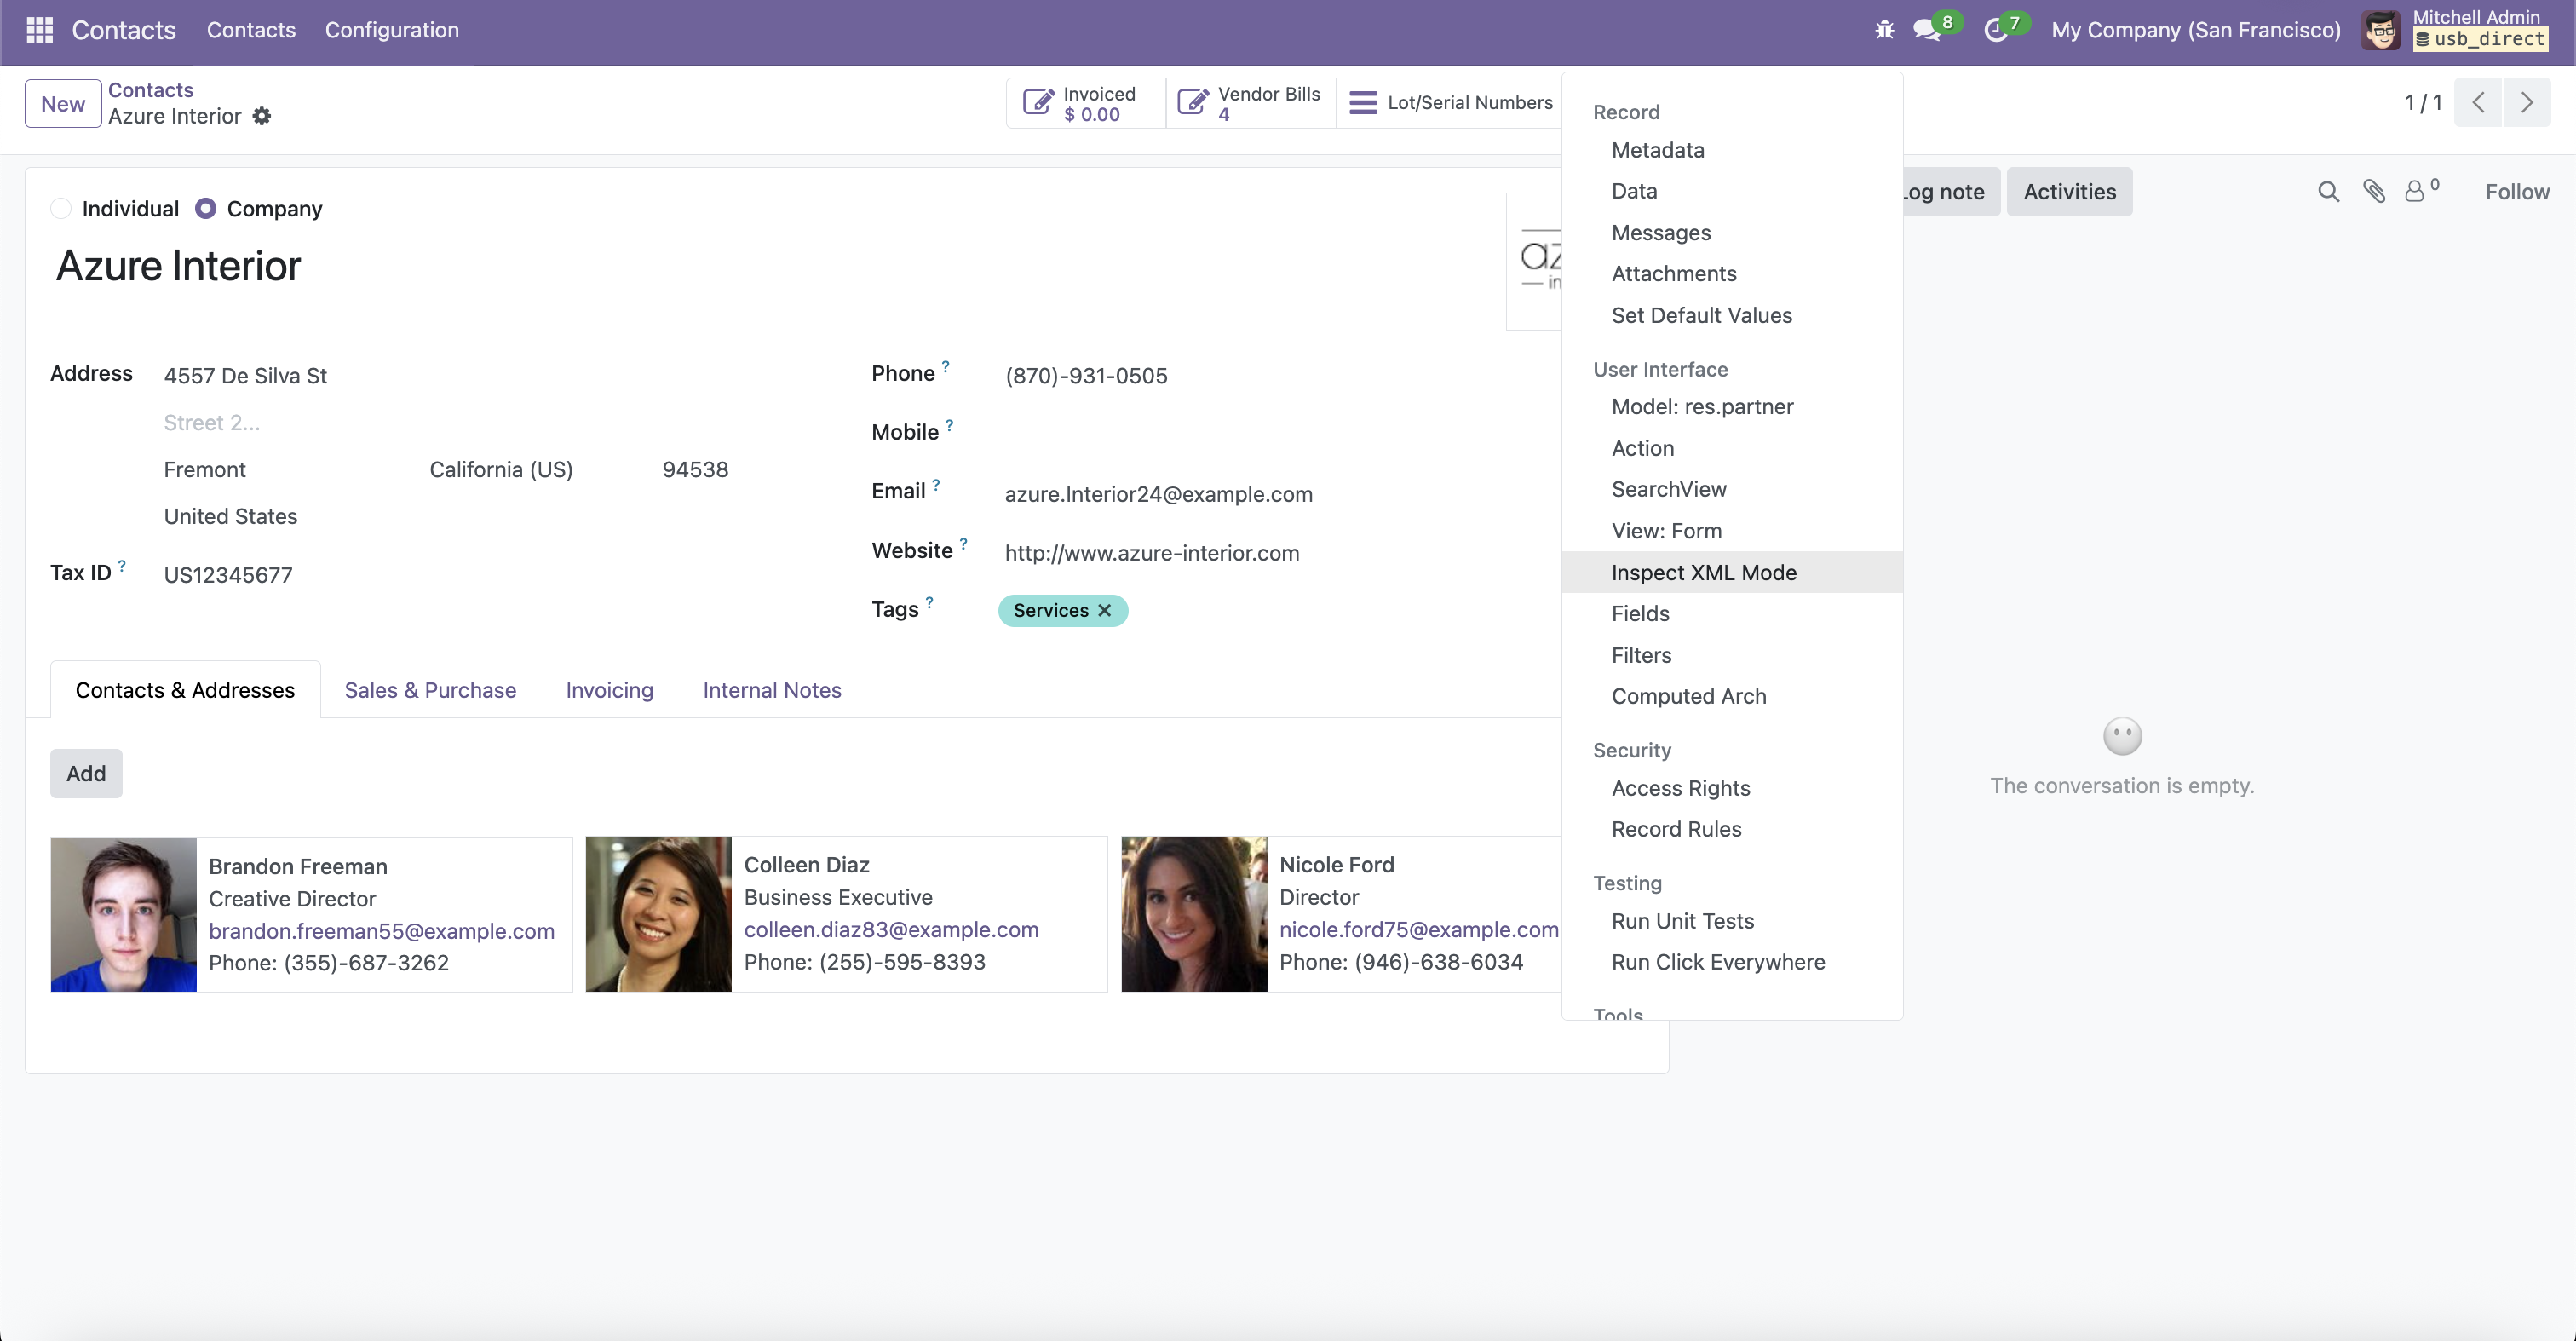Switch to the Internal Notes tab

point(772,690)
